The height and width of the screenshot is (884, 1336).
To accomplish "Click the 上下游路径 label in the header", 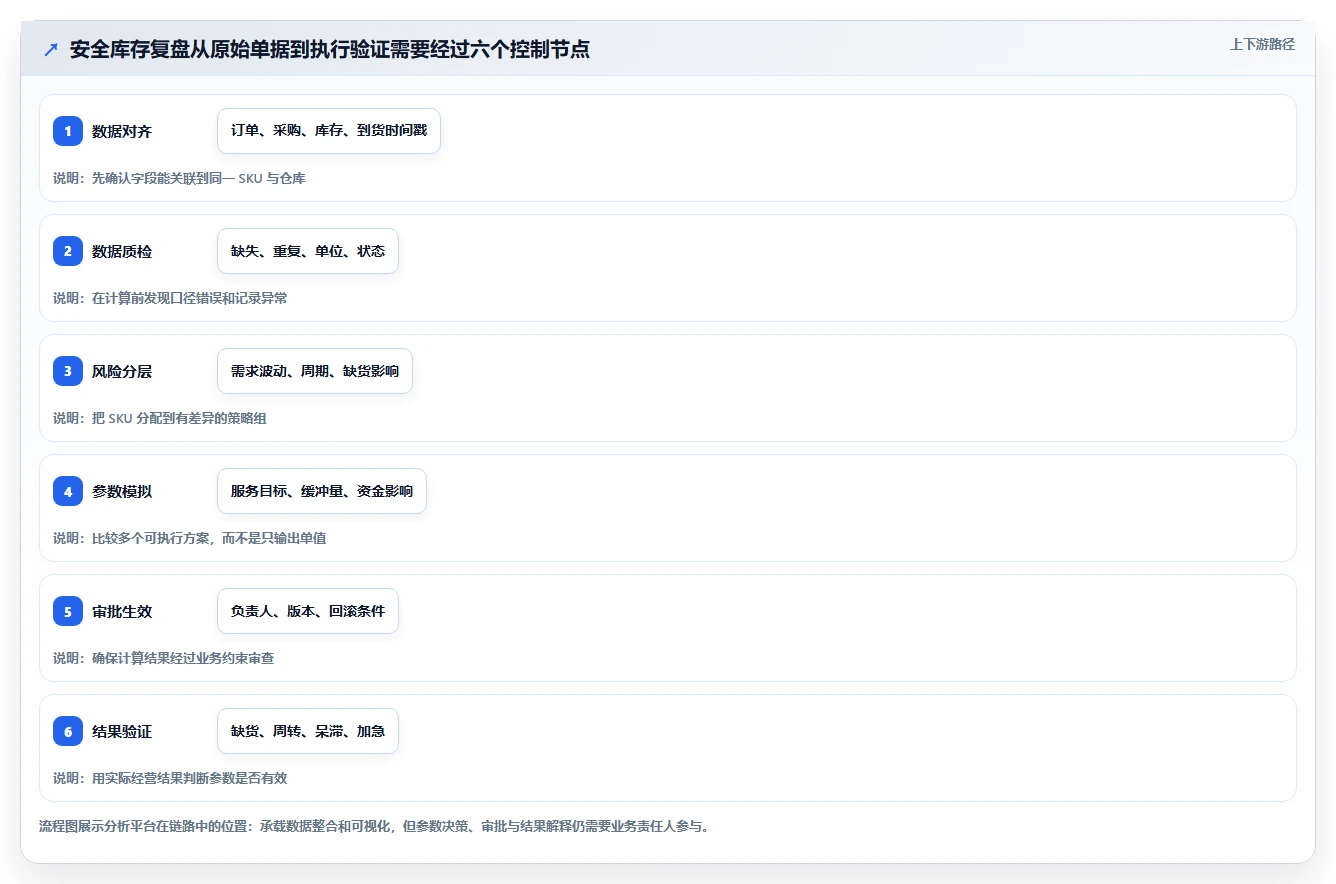I will click(x=1262, y=44).
